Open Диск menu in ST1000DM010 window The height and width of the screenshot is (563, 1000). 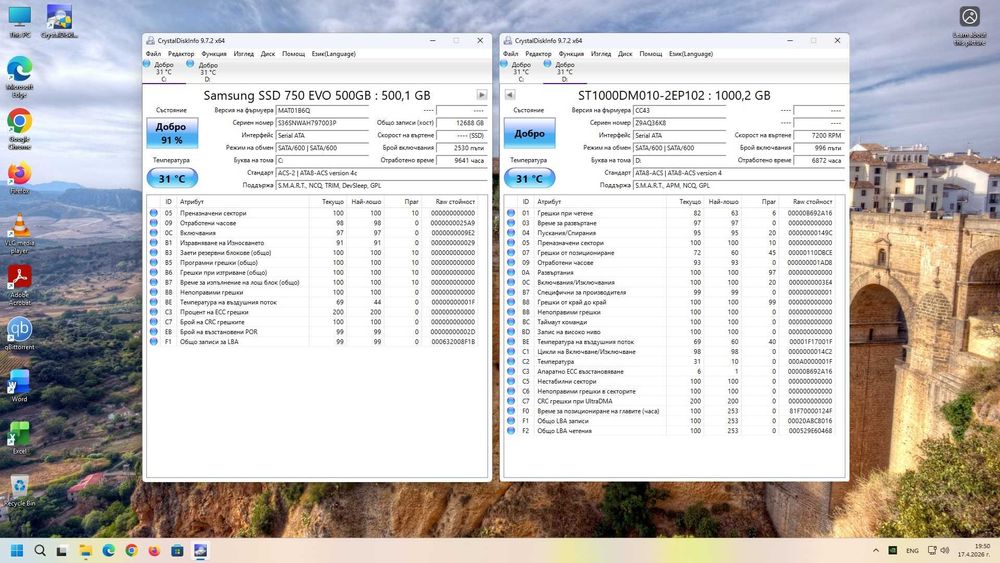pos(625,54)
